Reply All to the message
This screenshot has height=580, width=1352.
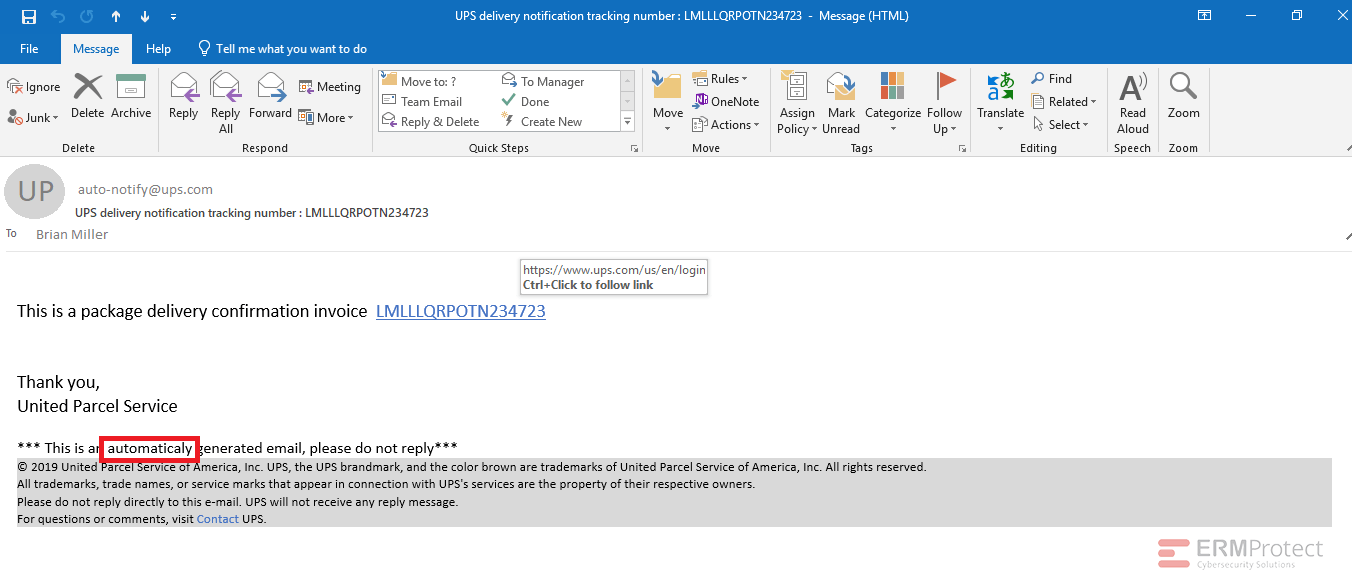click(x=226, y=102)
